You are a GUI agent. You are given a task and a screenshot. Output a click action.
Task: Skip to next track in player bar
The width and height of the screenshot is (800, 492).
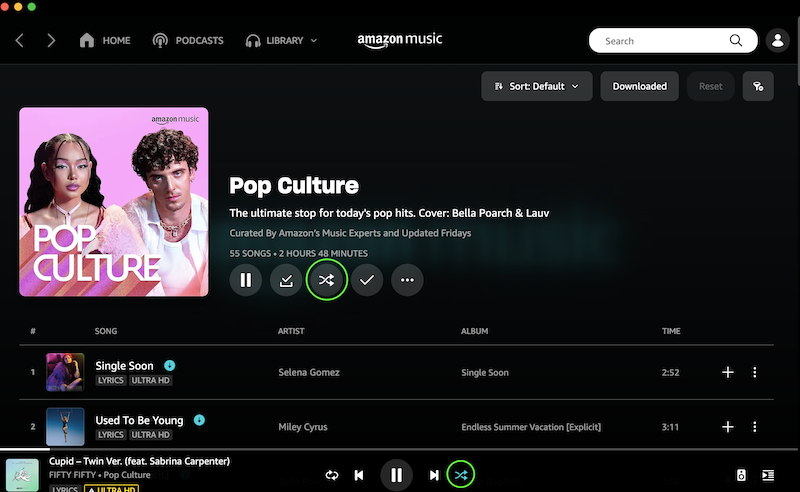pos(434,475)
